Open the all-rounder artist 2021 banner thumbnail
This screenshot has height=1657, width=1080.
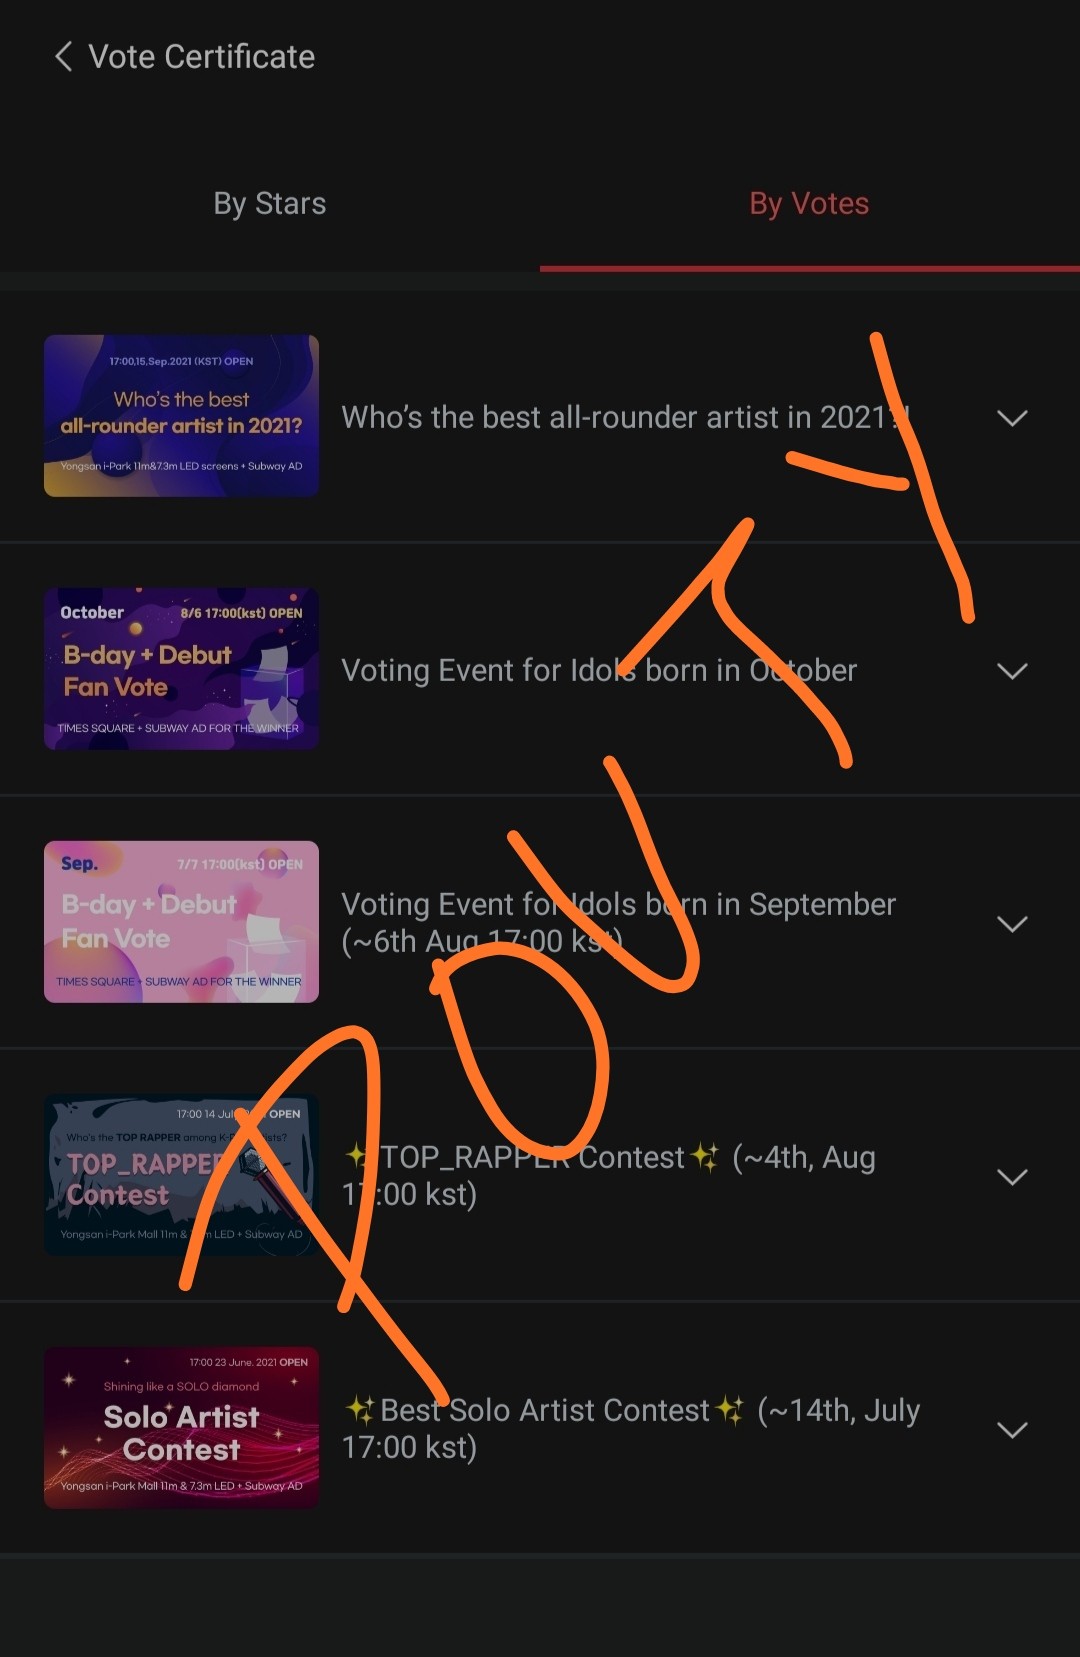[x=181, y=416]
